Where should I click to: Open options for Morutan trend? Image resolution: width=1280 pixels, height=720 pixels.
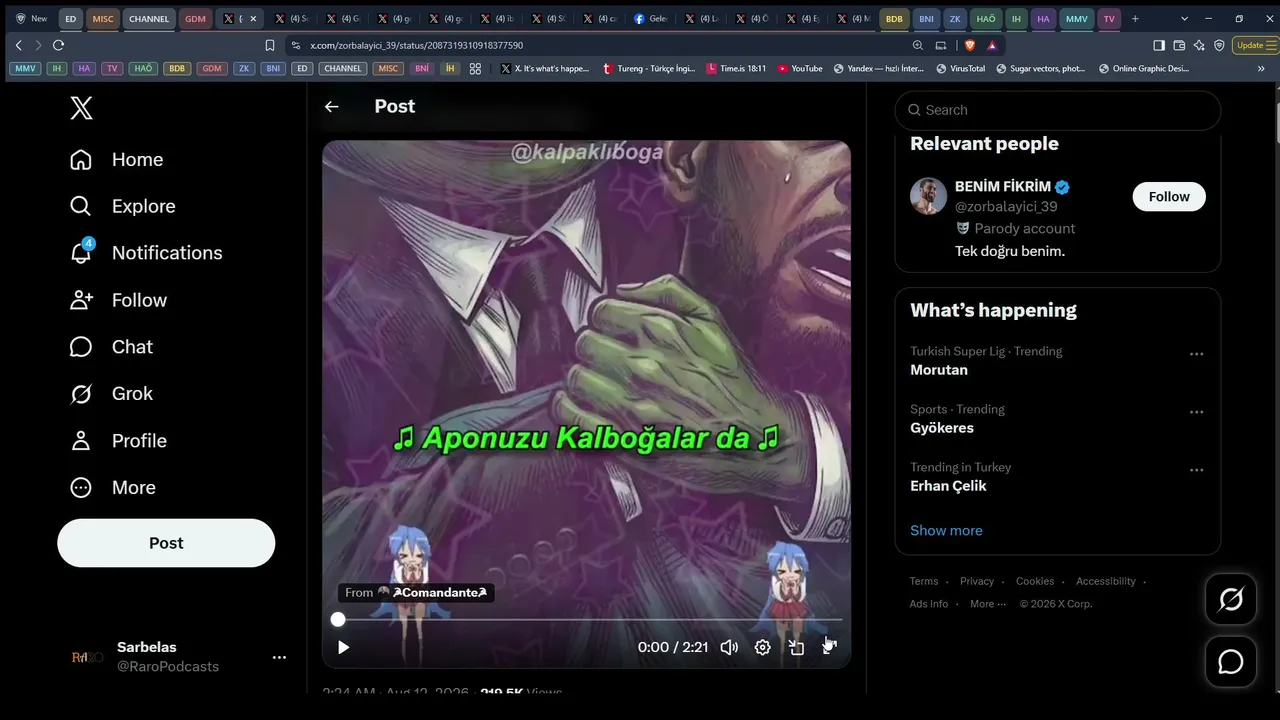pyautogui.click(x=1196, y=354)
